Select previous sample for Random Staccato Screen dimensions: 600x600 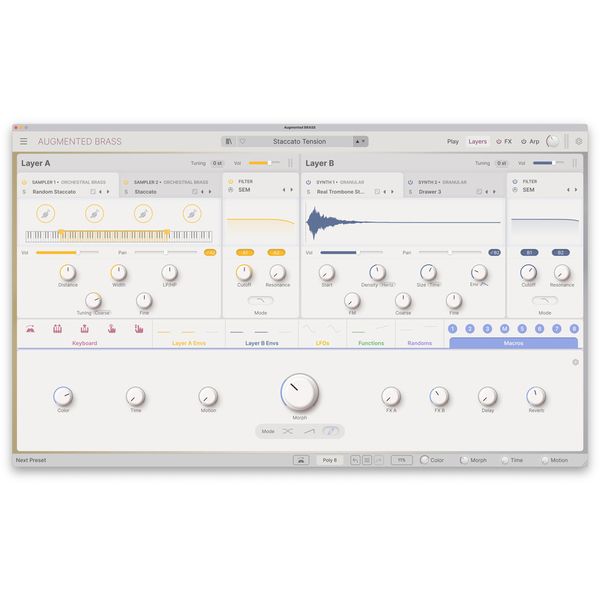[100, 192]
